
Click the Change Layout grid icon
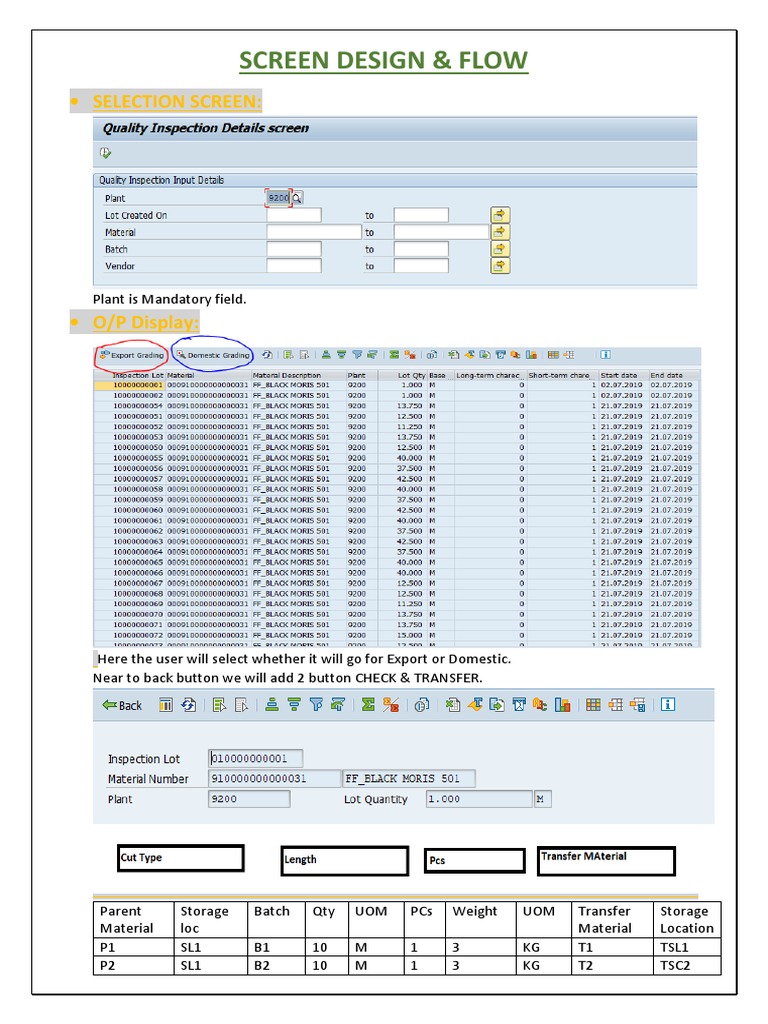pos(593,705)
